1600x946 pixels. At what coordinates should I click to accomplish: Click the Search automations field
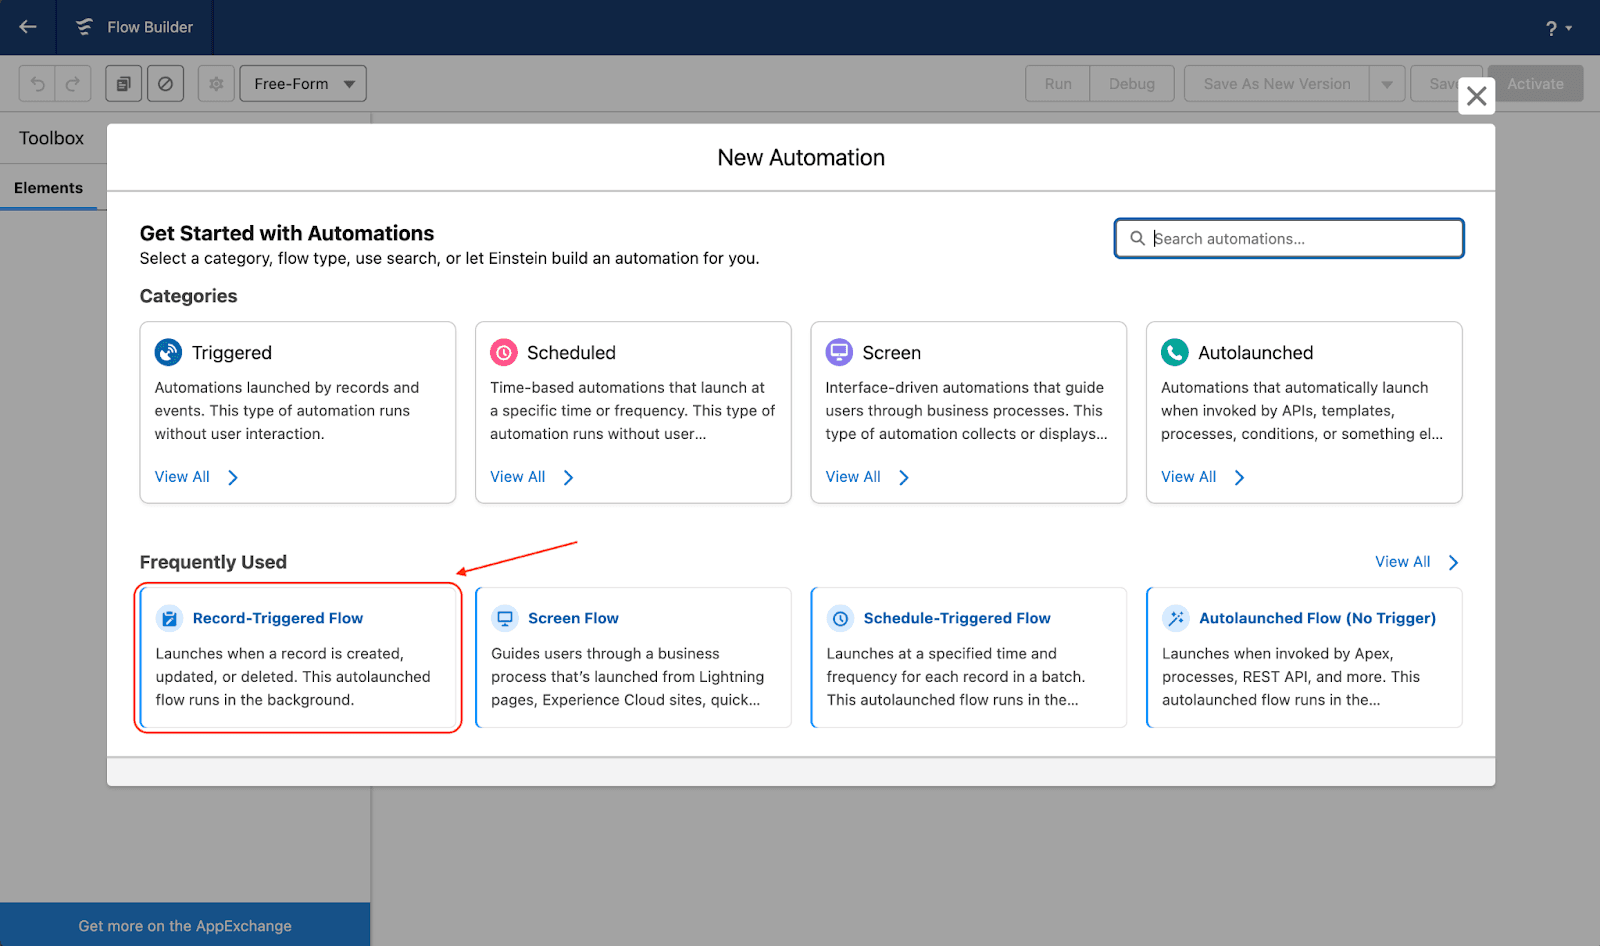(x=1289, y=239)
